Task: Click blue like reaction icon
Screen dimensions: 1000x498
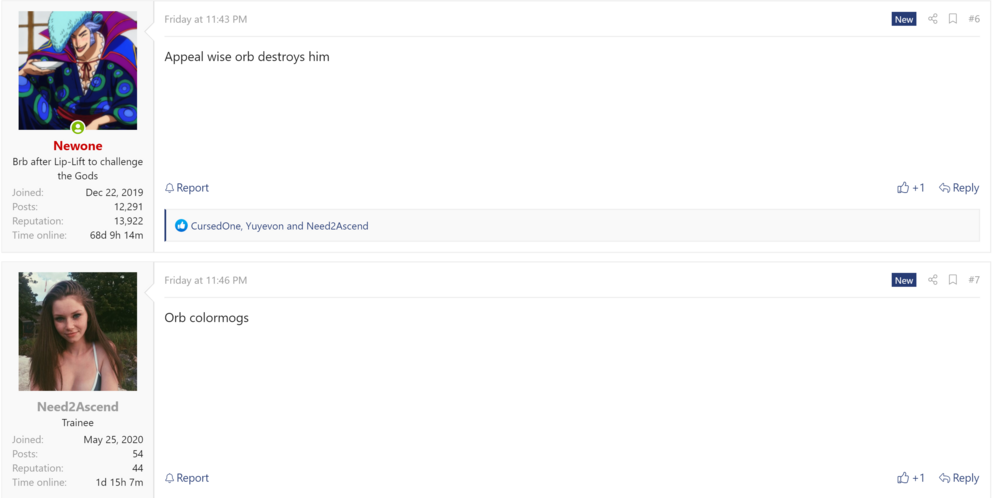Action: coord(181,226)
